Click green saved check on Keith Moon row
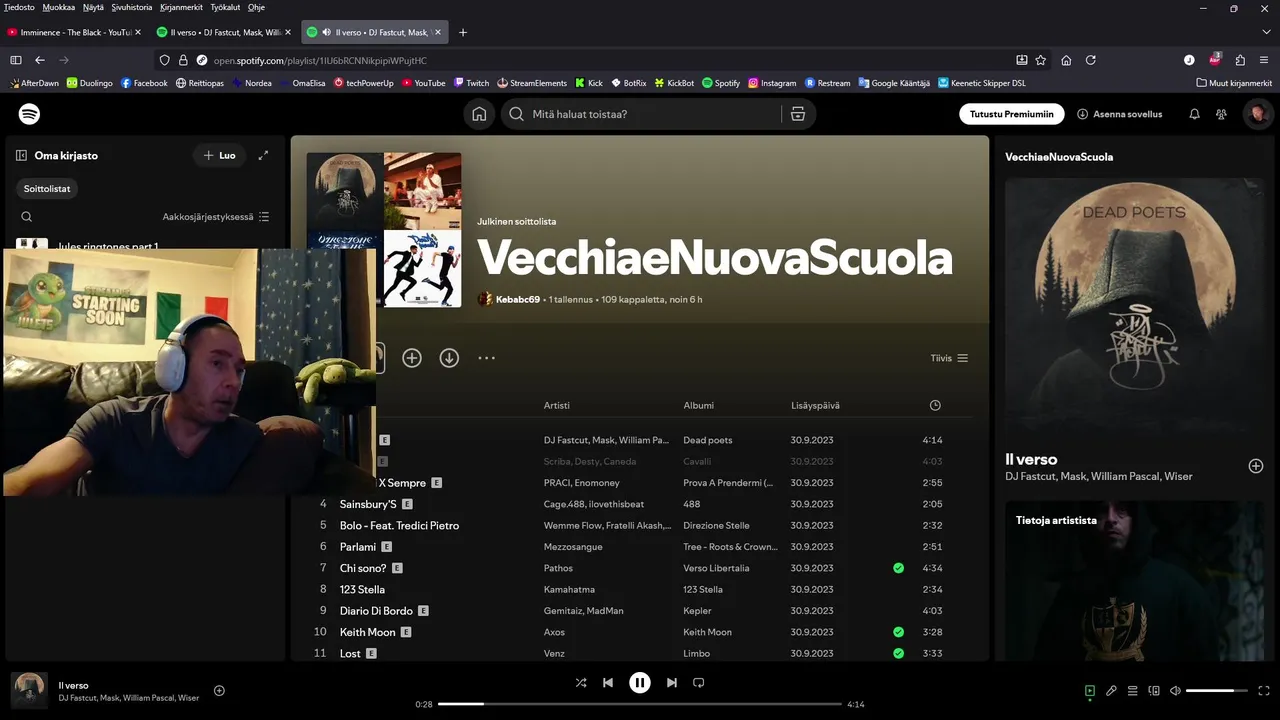Viewport: 1280px width, 720px height. click(898, 632)
